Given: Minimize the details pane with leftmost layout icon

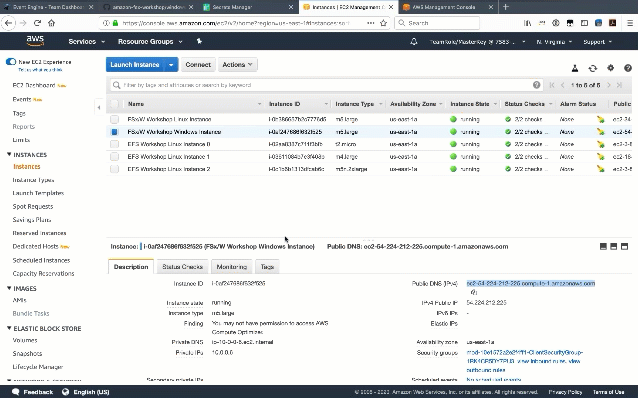Looking at the screenshot, I should [x=603, y=246].
